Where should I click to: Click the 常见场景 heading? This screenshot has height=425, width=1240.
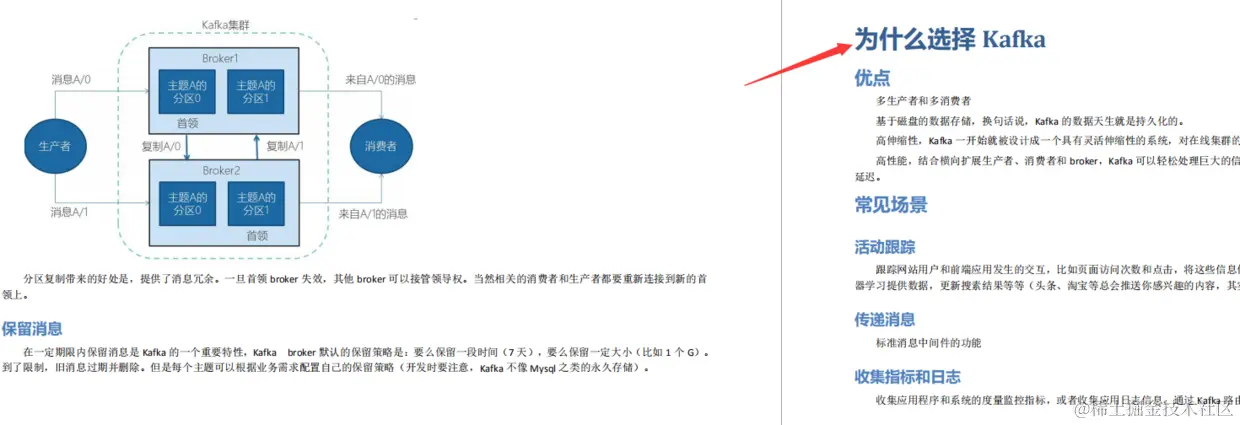coord(890,205)
